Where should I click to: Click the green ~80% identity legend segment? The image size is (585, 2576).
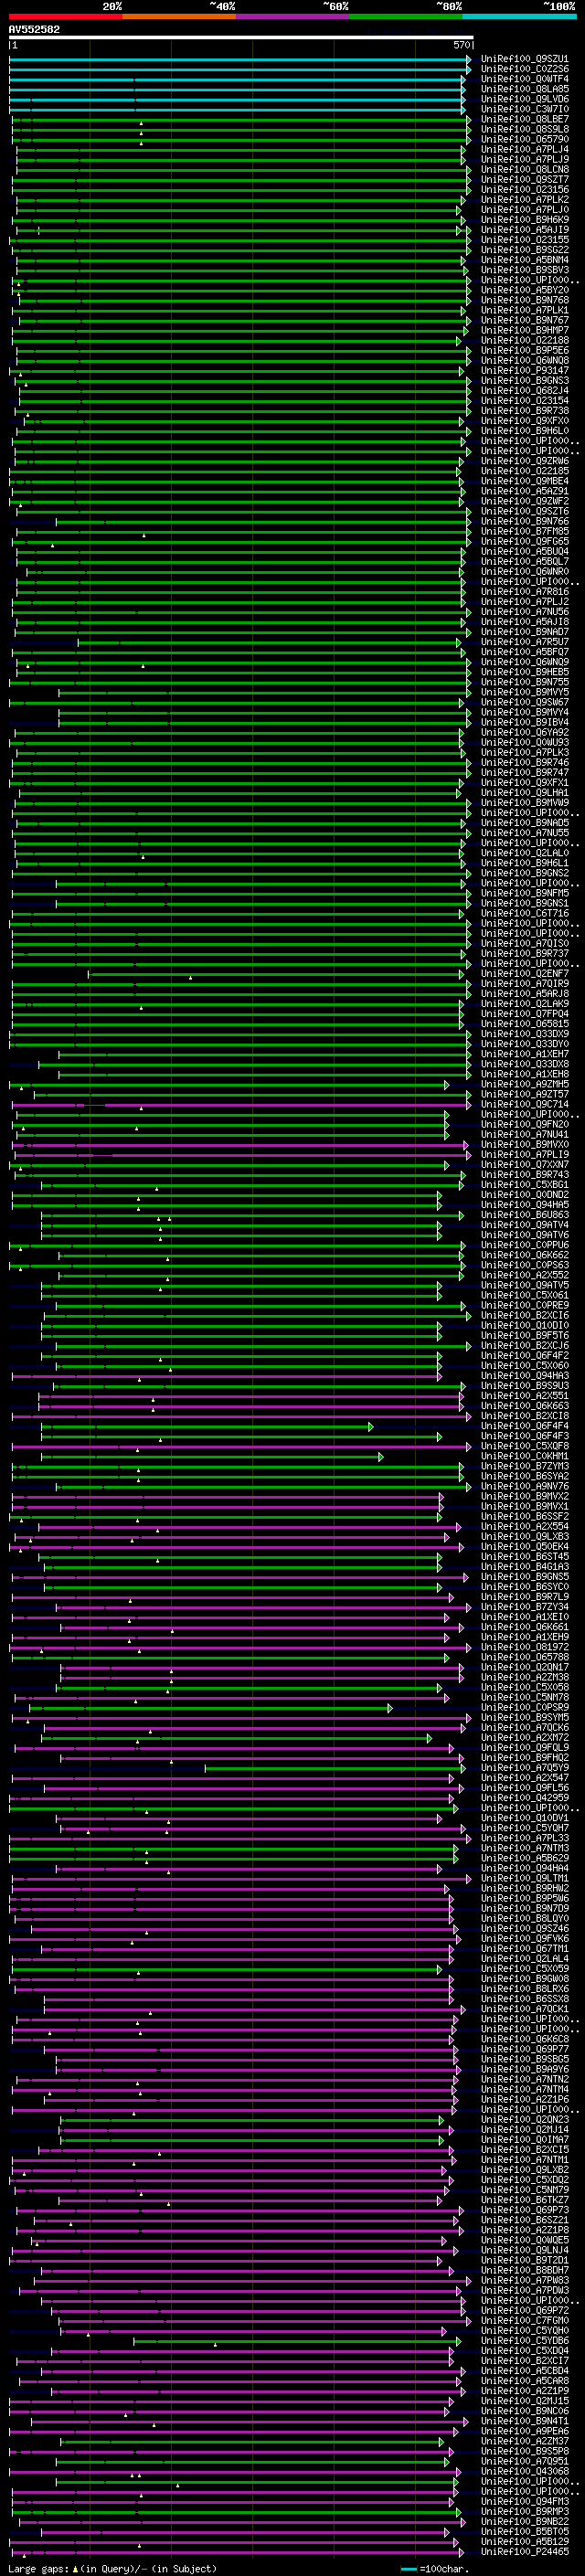point(406,16)
